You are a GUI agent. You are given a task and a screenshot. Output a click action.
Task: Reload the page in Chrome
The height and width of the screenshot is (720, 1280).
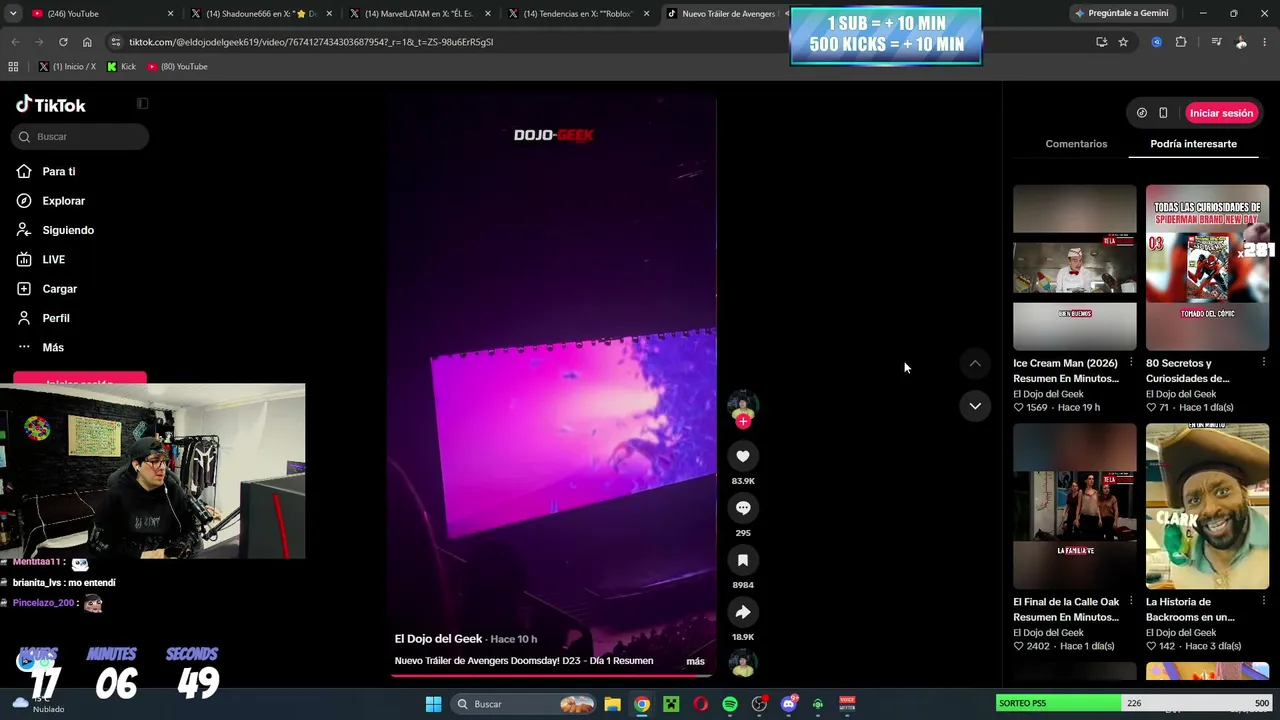(63, 42)
